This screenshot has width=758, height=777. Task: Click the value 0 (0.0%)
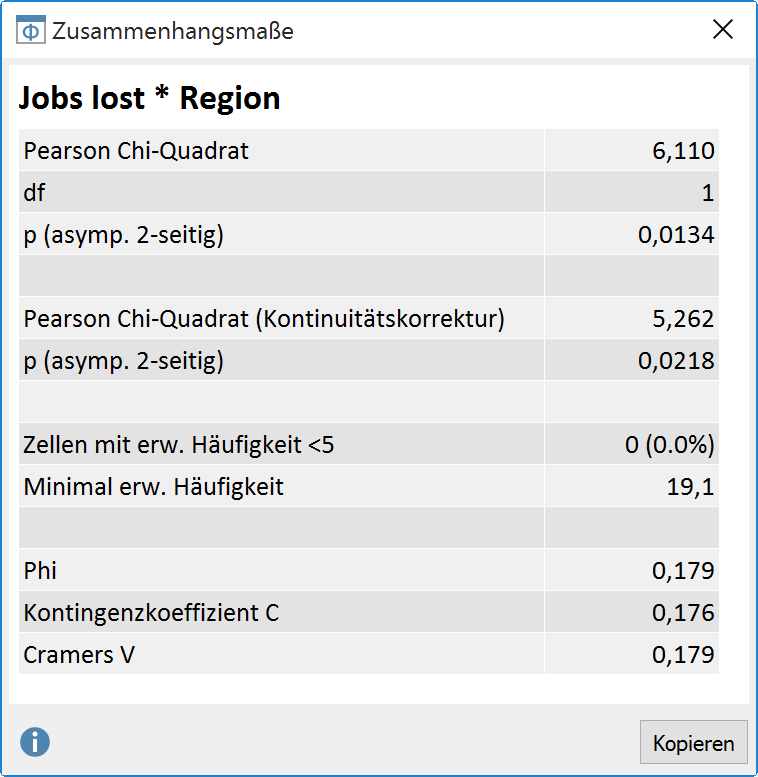tap(670, 445)
